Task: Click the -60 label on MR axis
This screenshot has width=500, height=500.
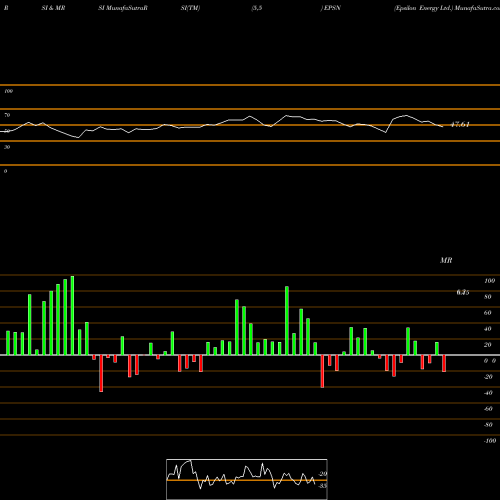Action: click(x=488, y=409)
